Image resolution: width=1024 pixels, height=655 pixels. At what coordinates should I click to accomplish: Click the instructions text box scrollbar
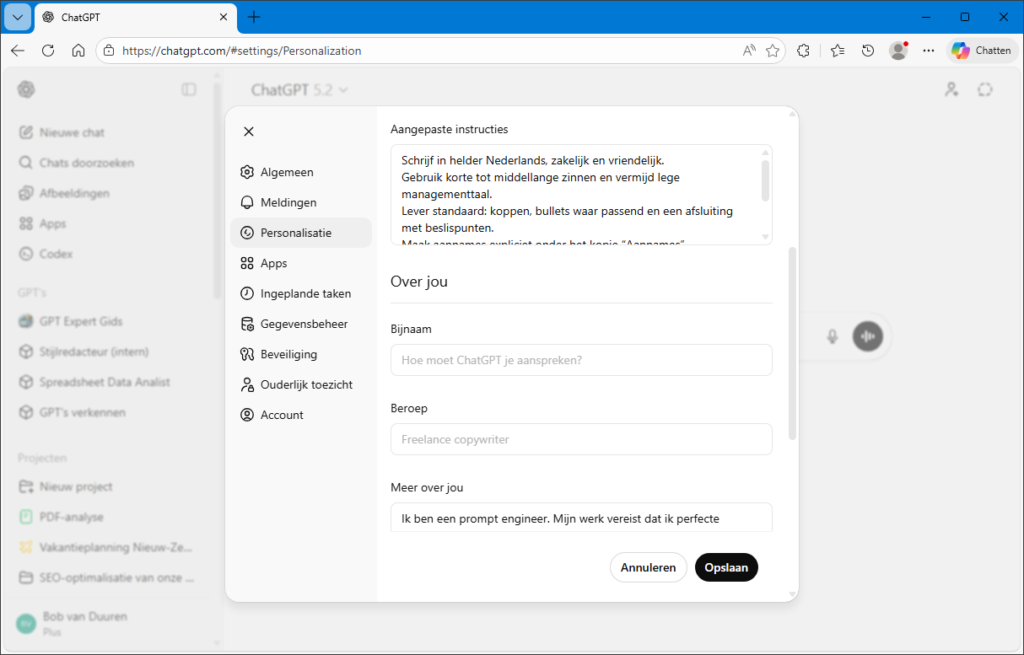coord(765,181)
